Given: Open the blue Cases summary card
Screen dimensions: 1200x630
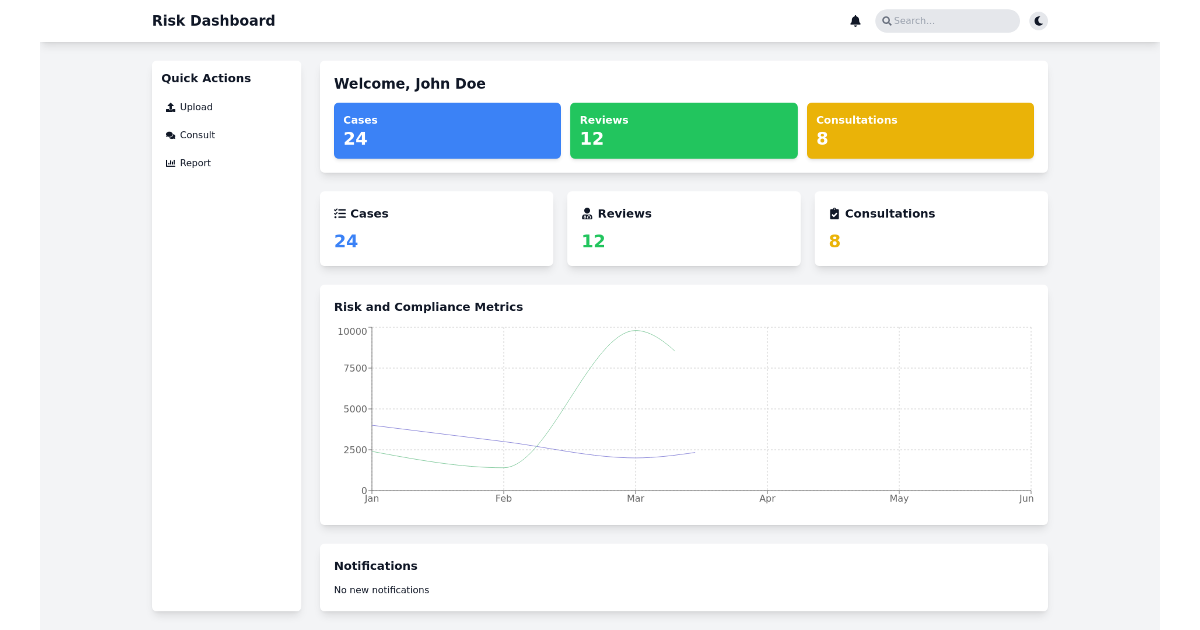Looking at the screenshot, I should point(447,130).
